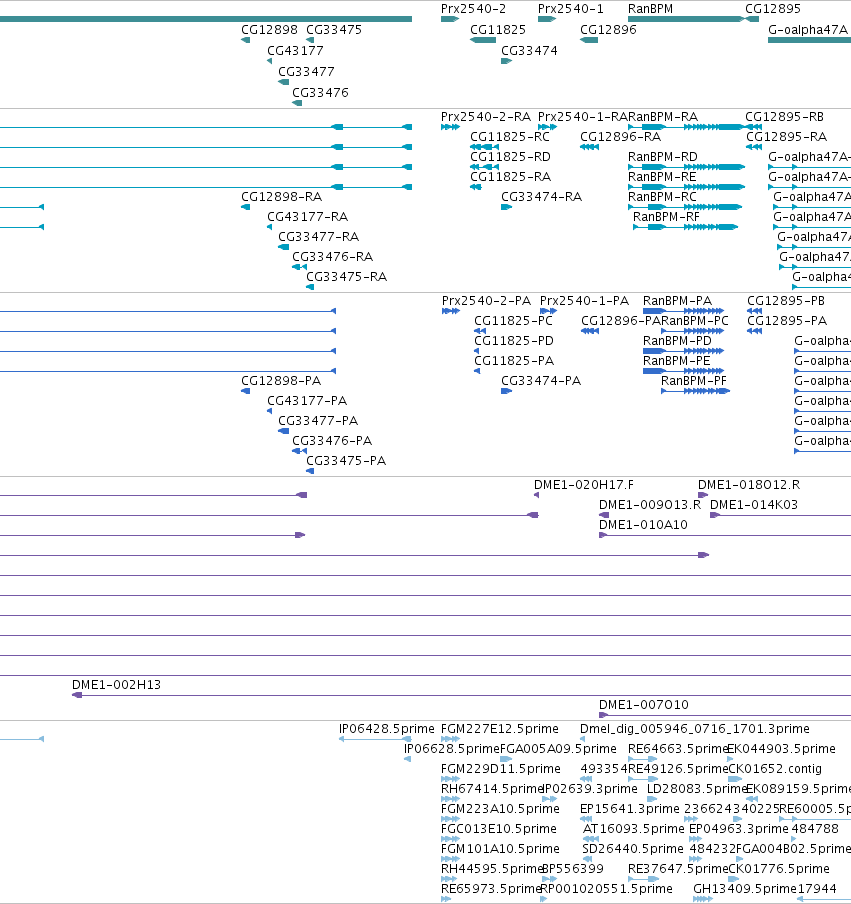
Task: Click EST IP06428.5prime label
Action: coord(386,729)
